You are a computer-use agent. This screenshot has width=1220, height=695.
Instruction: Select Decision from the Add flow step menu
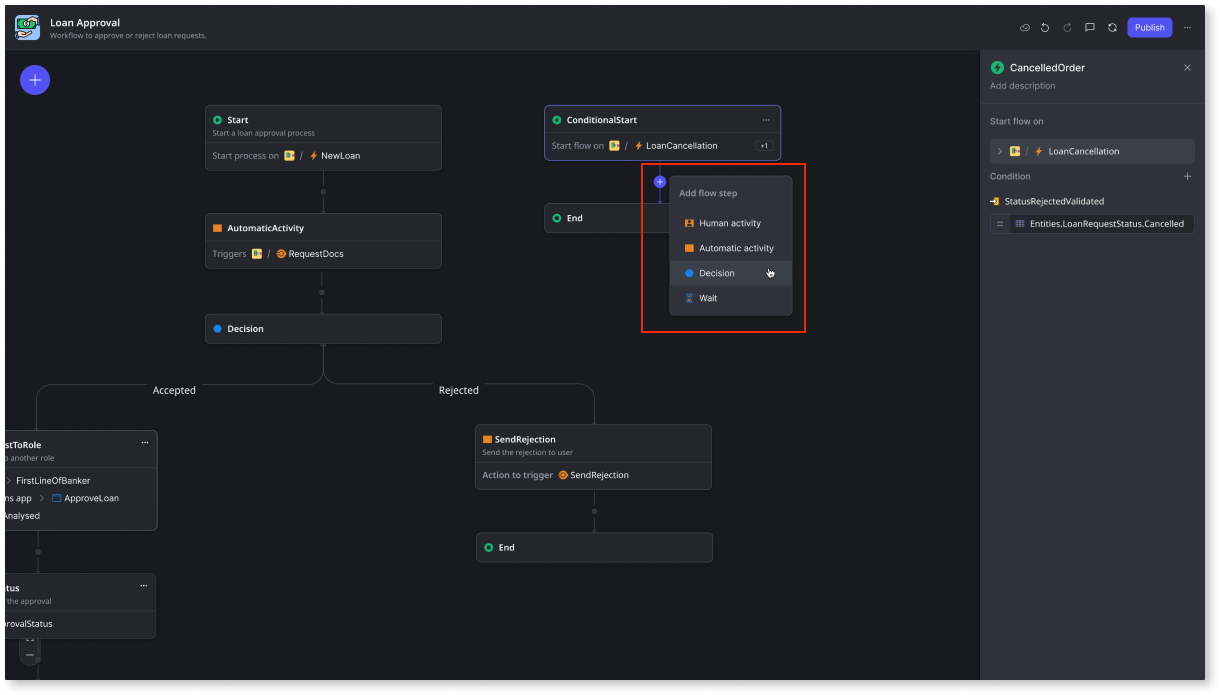(717, 272)
